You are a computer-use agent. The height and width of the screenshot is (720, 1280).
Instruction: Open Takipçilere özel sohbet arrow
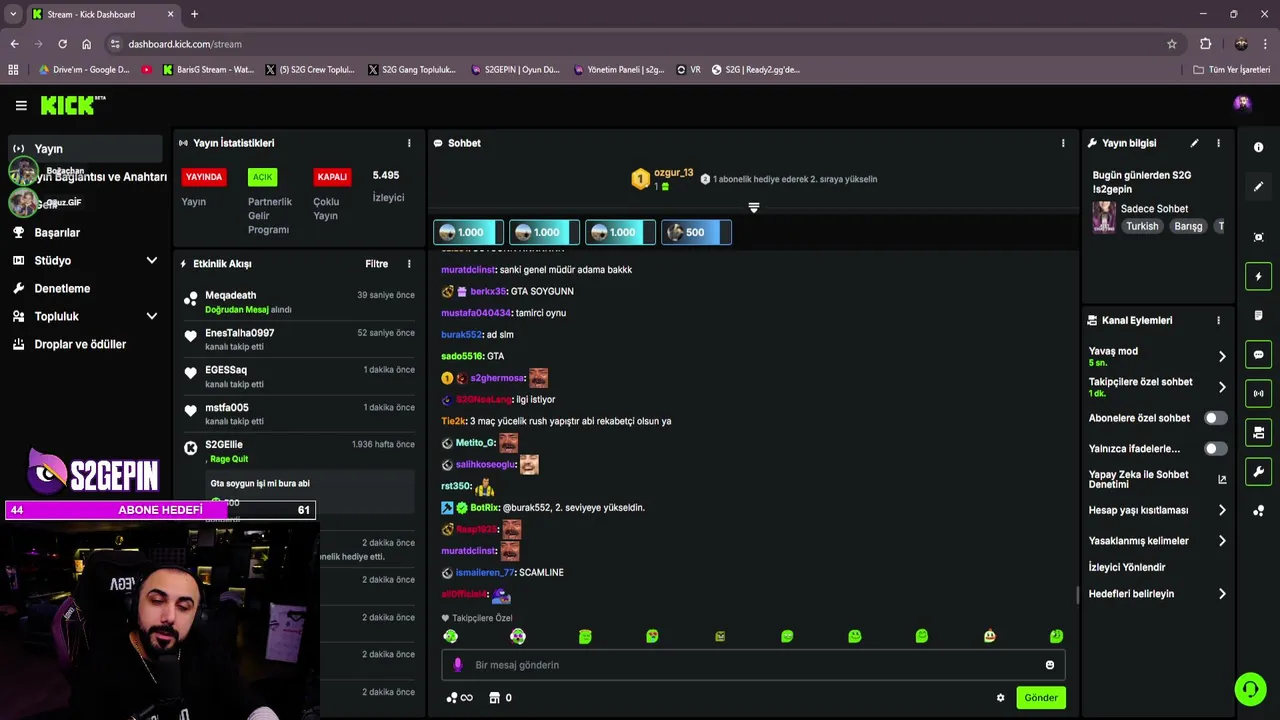pos(1222,387)
